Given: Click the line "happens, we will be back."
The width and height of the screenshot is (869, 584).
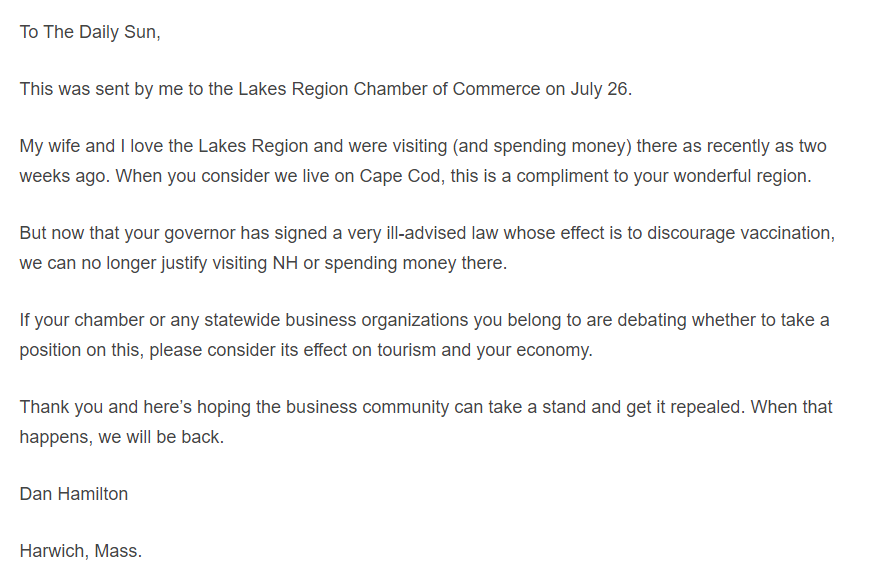Looking at the screenshot, I should point(121,437).
